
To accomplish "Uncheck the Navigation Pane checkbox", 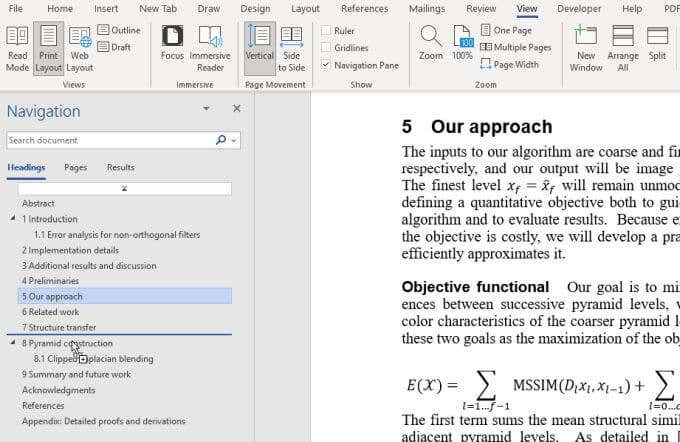I will [326, 65].
